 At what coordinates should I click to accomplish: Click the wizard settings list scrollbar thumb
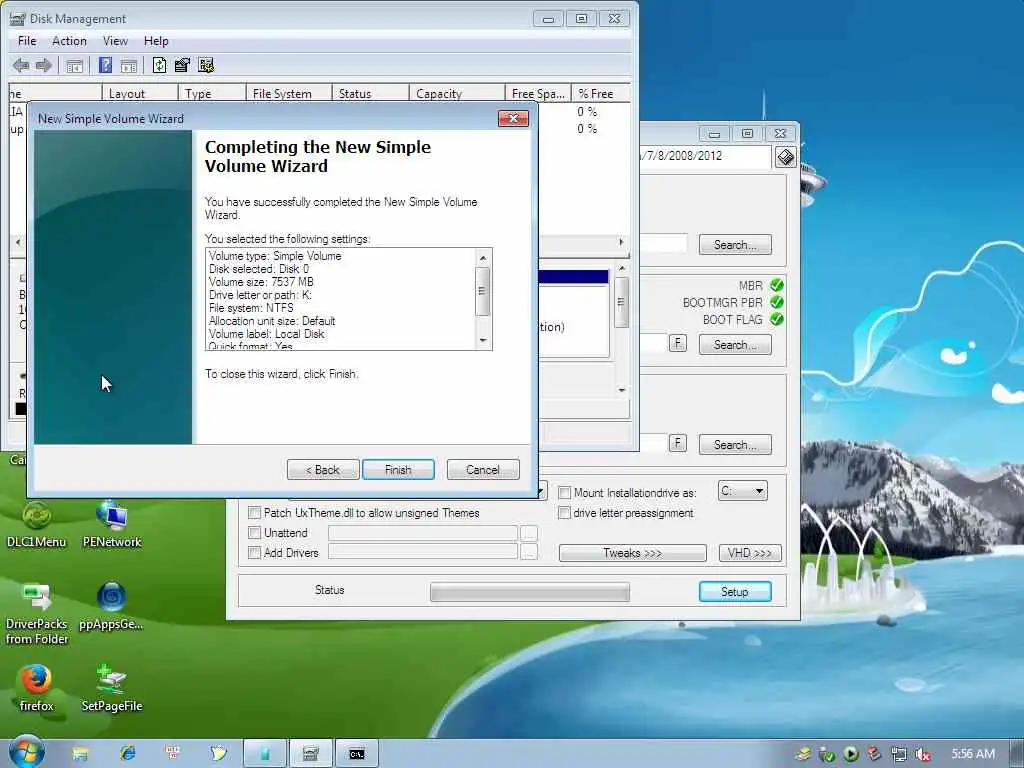coord(483,291)
